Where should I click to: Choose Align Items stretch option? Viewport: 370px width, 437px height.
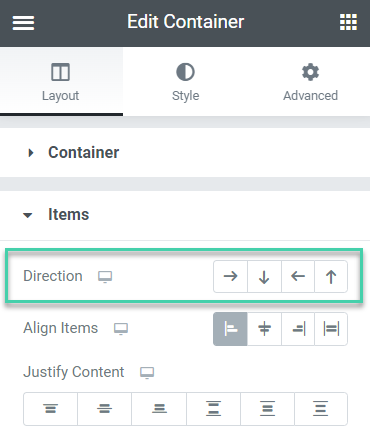(x=331, y=329)
